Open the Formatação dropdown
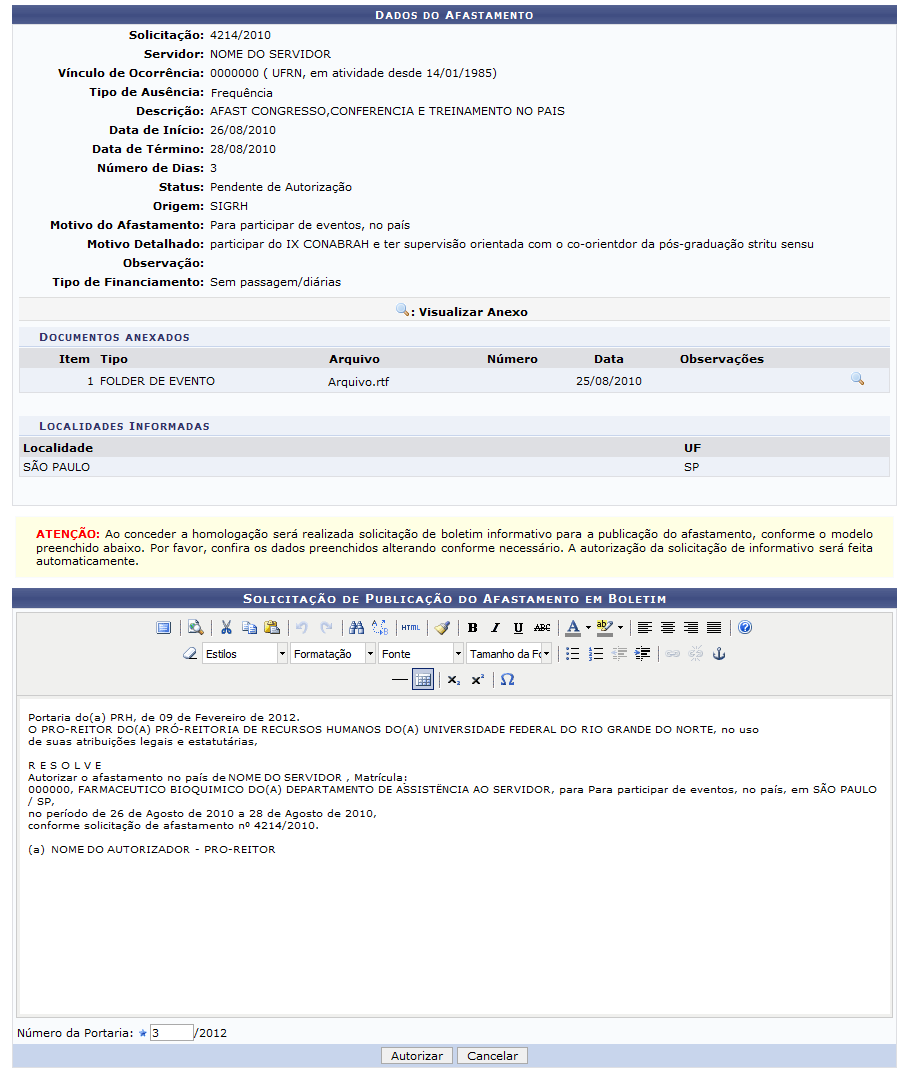 pyautogui.click(x=332, y=654)
